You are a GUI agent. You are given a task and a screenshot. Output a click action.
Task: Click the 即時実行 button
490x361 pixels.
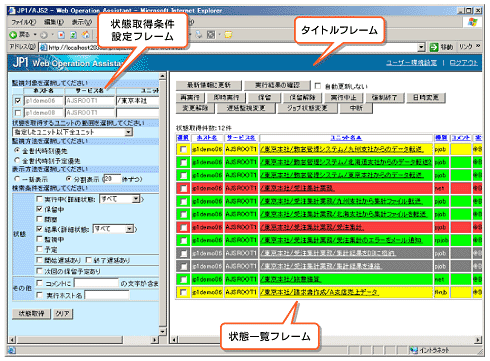coord(226,97)
